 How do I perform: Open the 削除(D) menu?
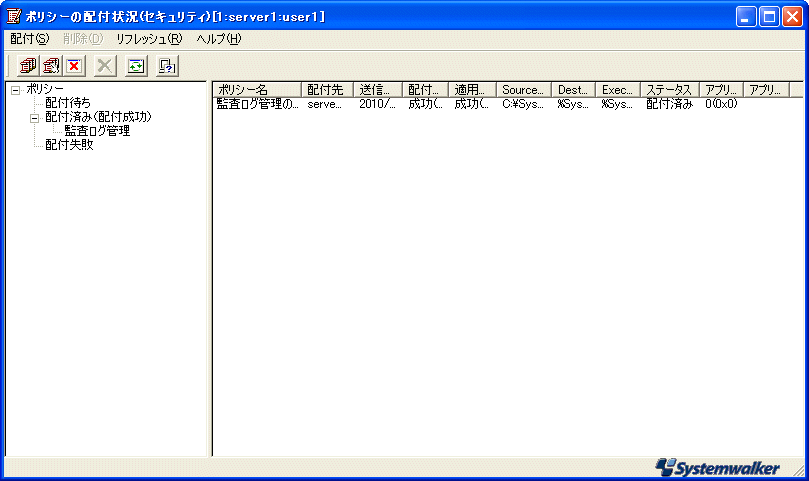click(83, 39)
